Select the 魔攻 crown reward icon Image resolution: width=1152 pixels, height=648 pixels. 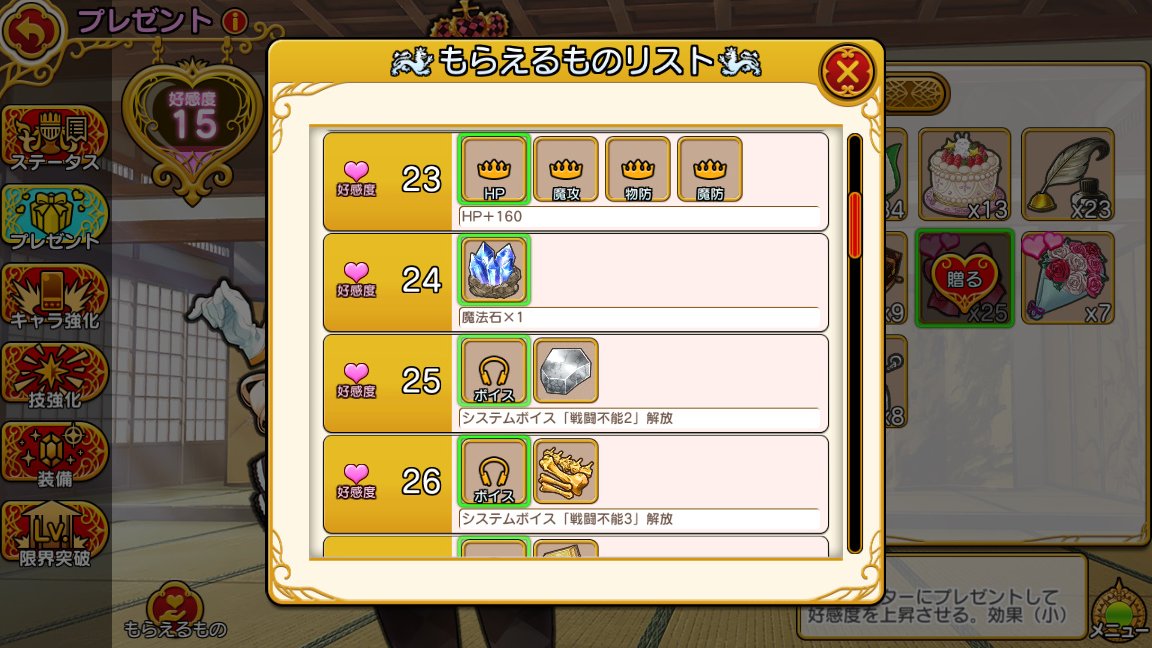[x=566, y=170]
